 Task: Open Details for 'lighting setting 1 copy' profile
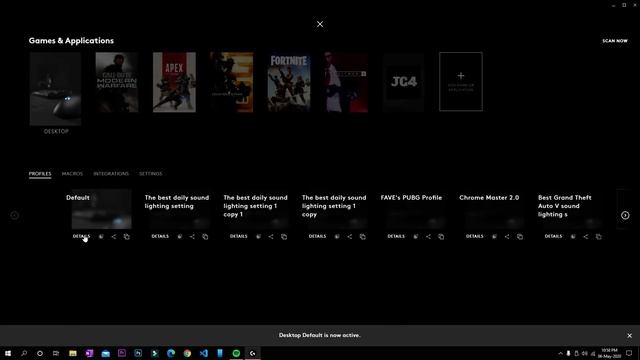coord(317,236)
